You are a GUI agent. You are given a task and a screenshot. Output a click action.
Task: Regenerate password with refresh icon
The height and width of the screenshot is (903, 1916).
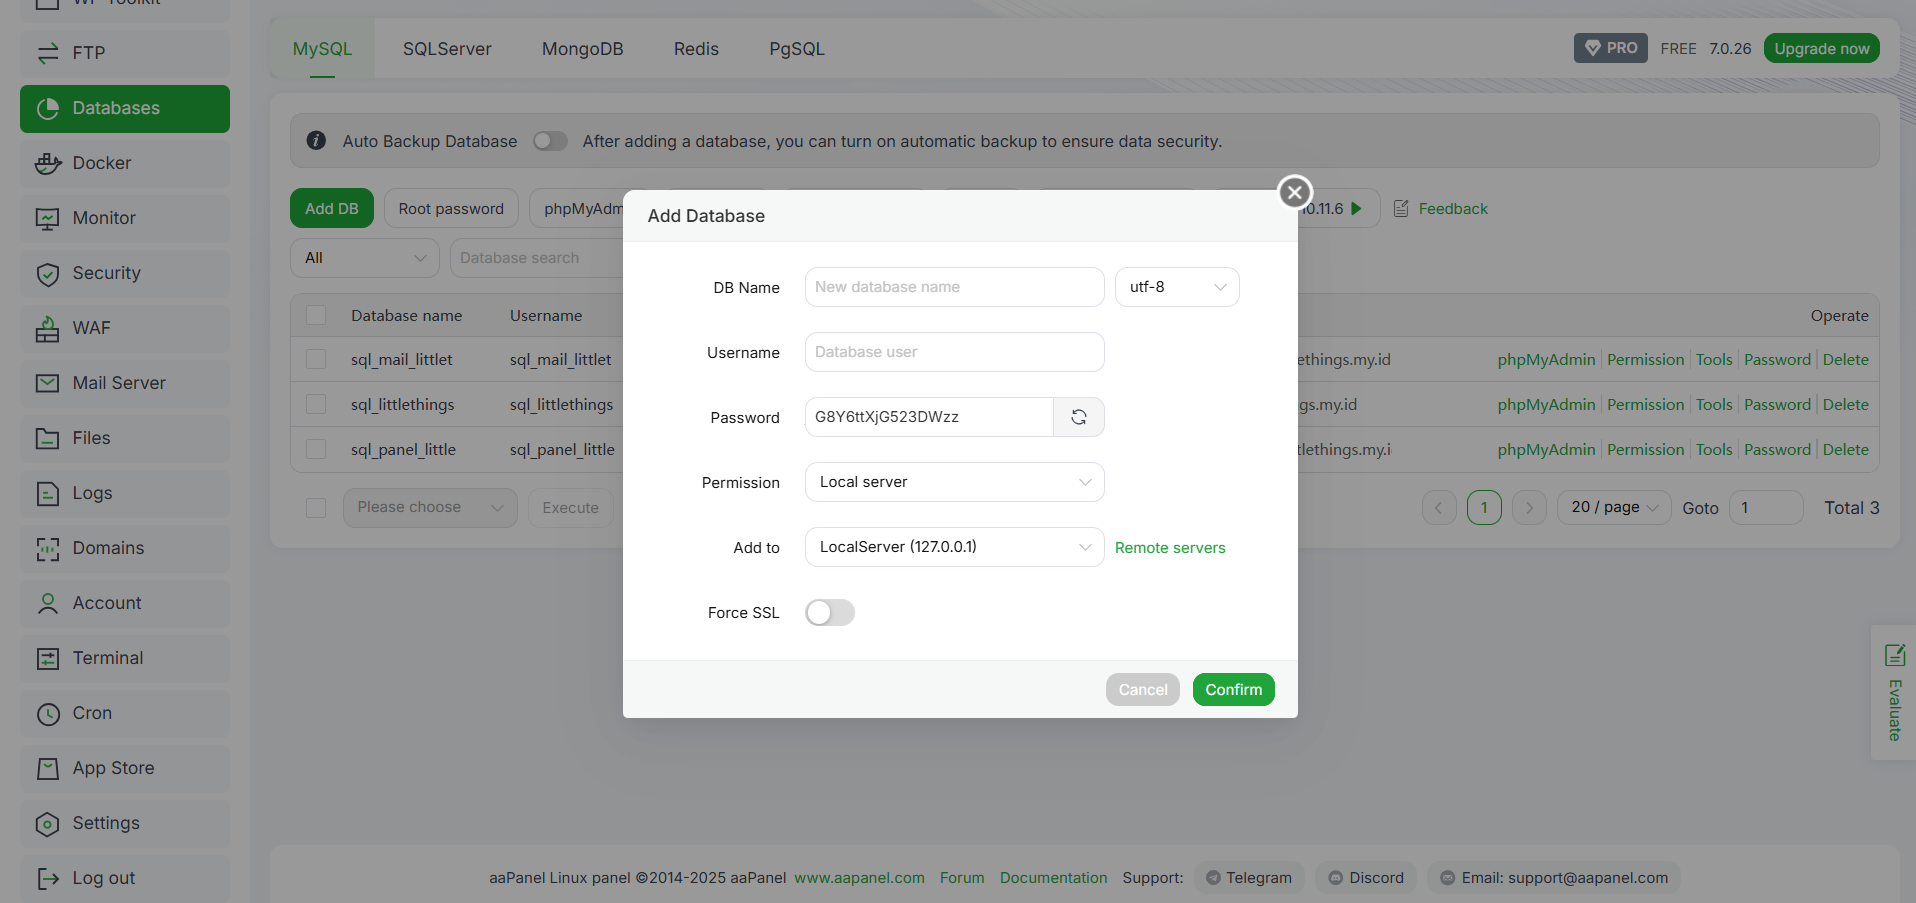(1079, 417)
